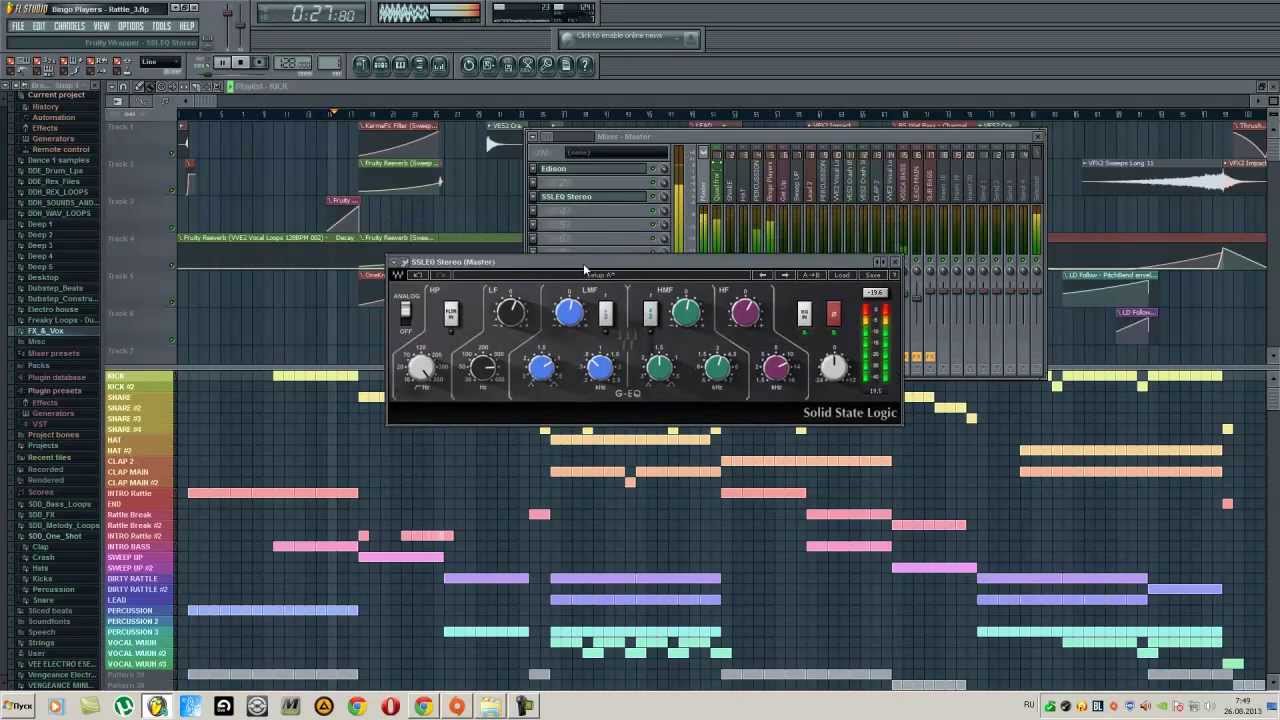This screenshot has height=720, width=1280.
Task: Select the Edison effect slot in mixer
Action: [593, 169]
